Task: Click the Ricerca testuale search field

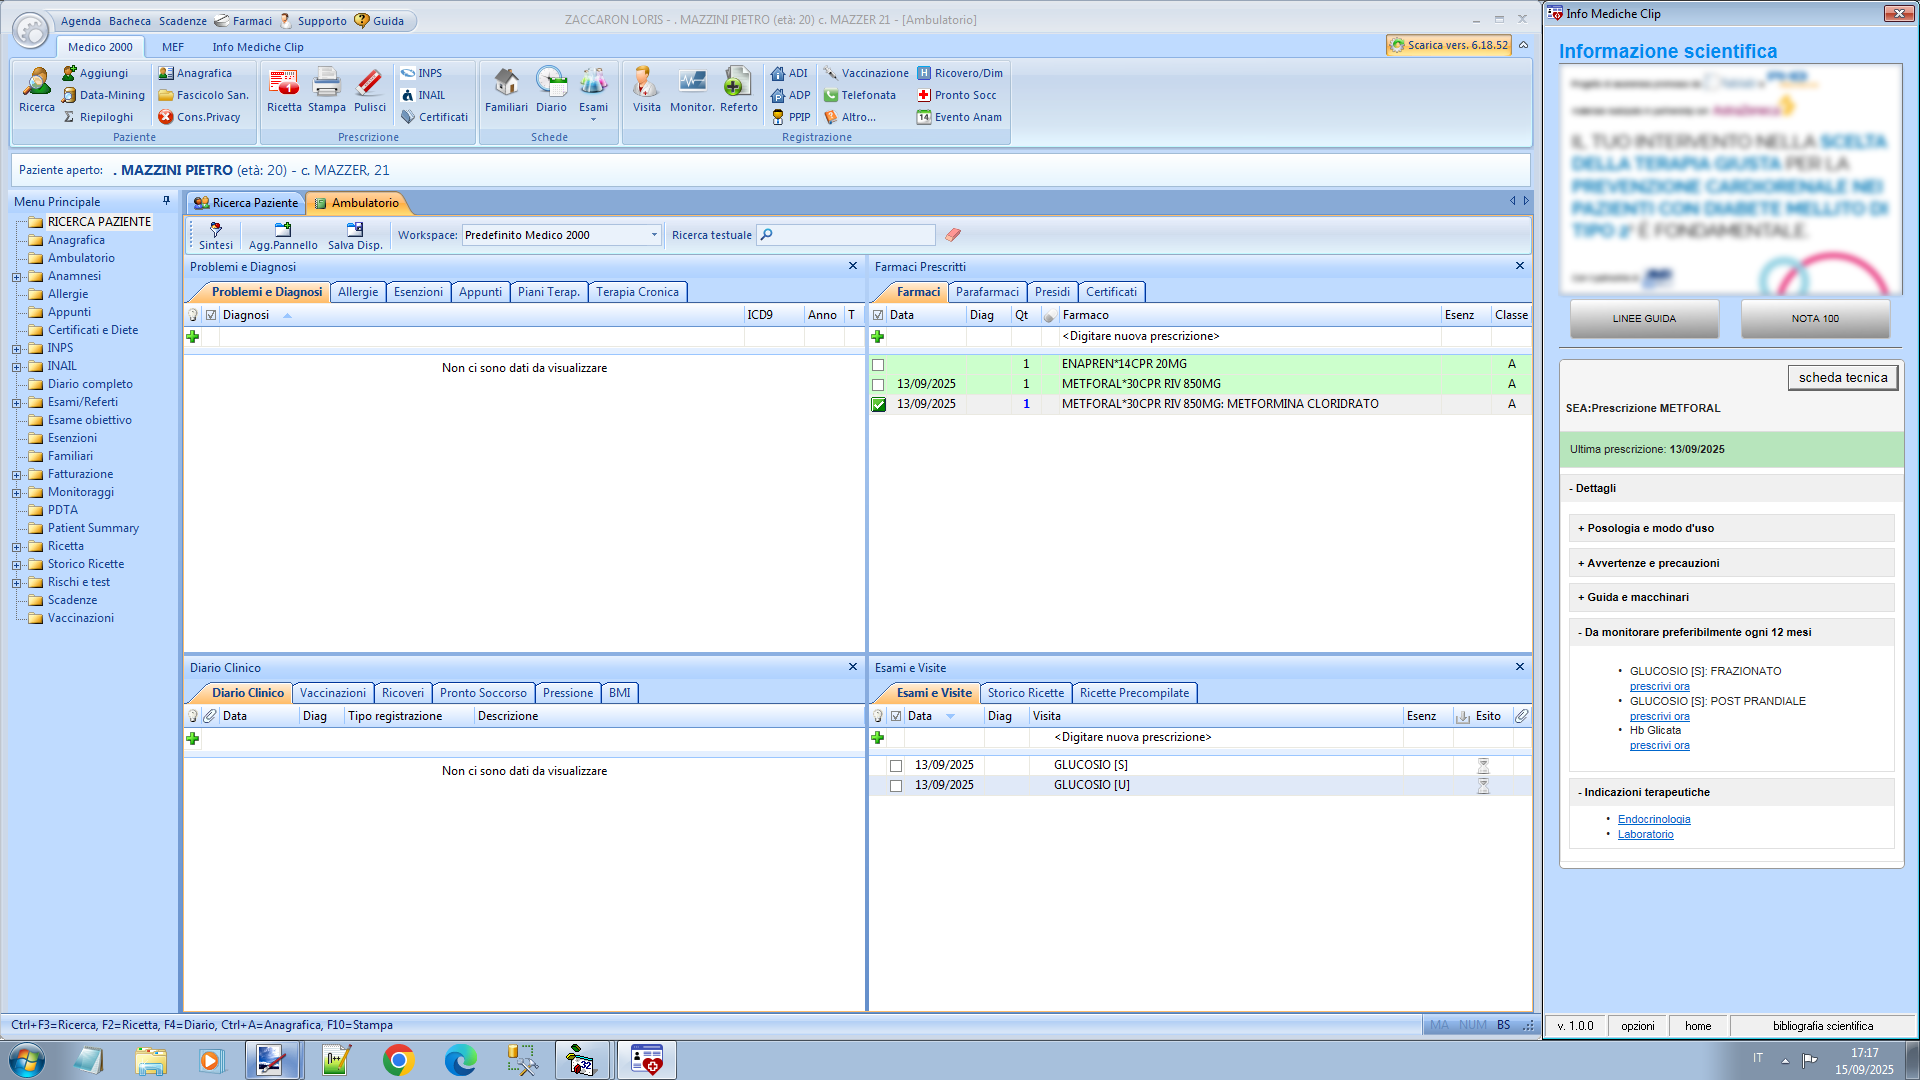Action: tap(850, 235)
